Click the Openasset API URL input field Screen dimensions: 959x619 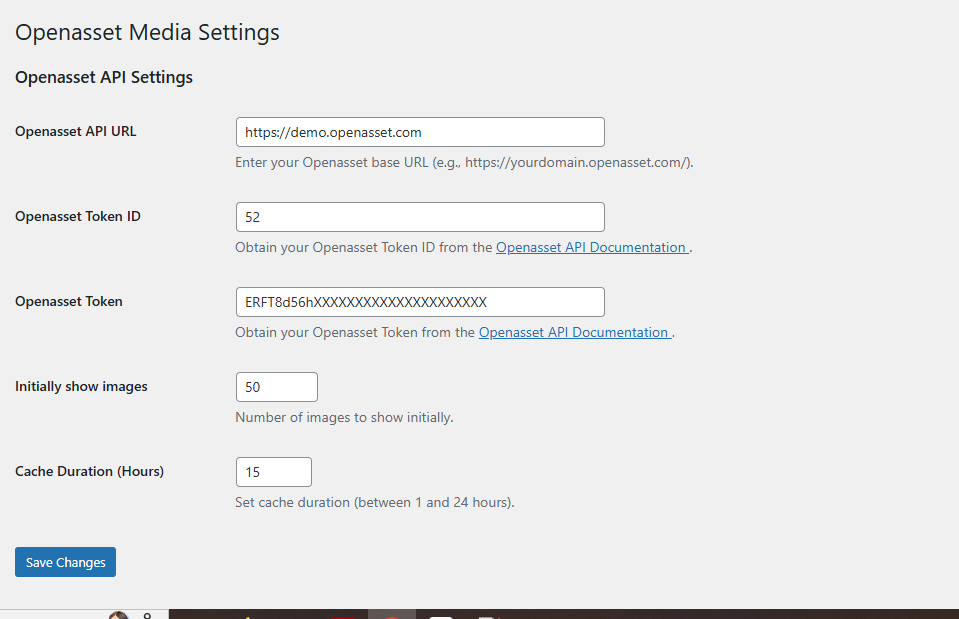419,132
